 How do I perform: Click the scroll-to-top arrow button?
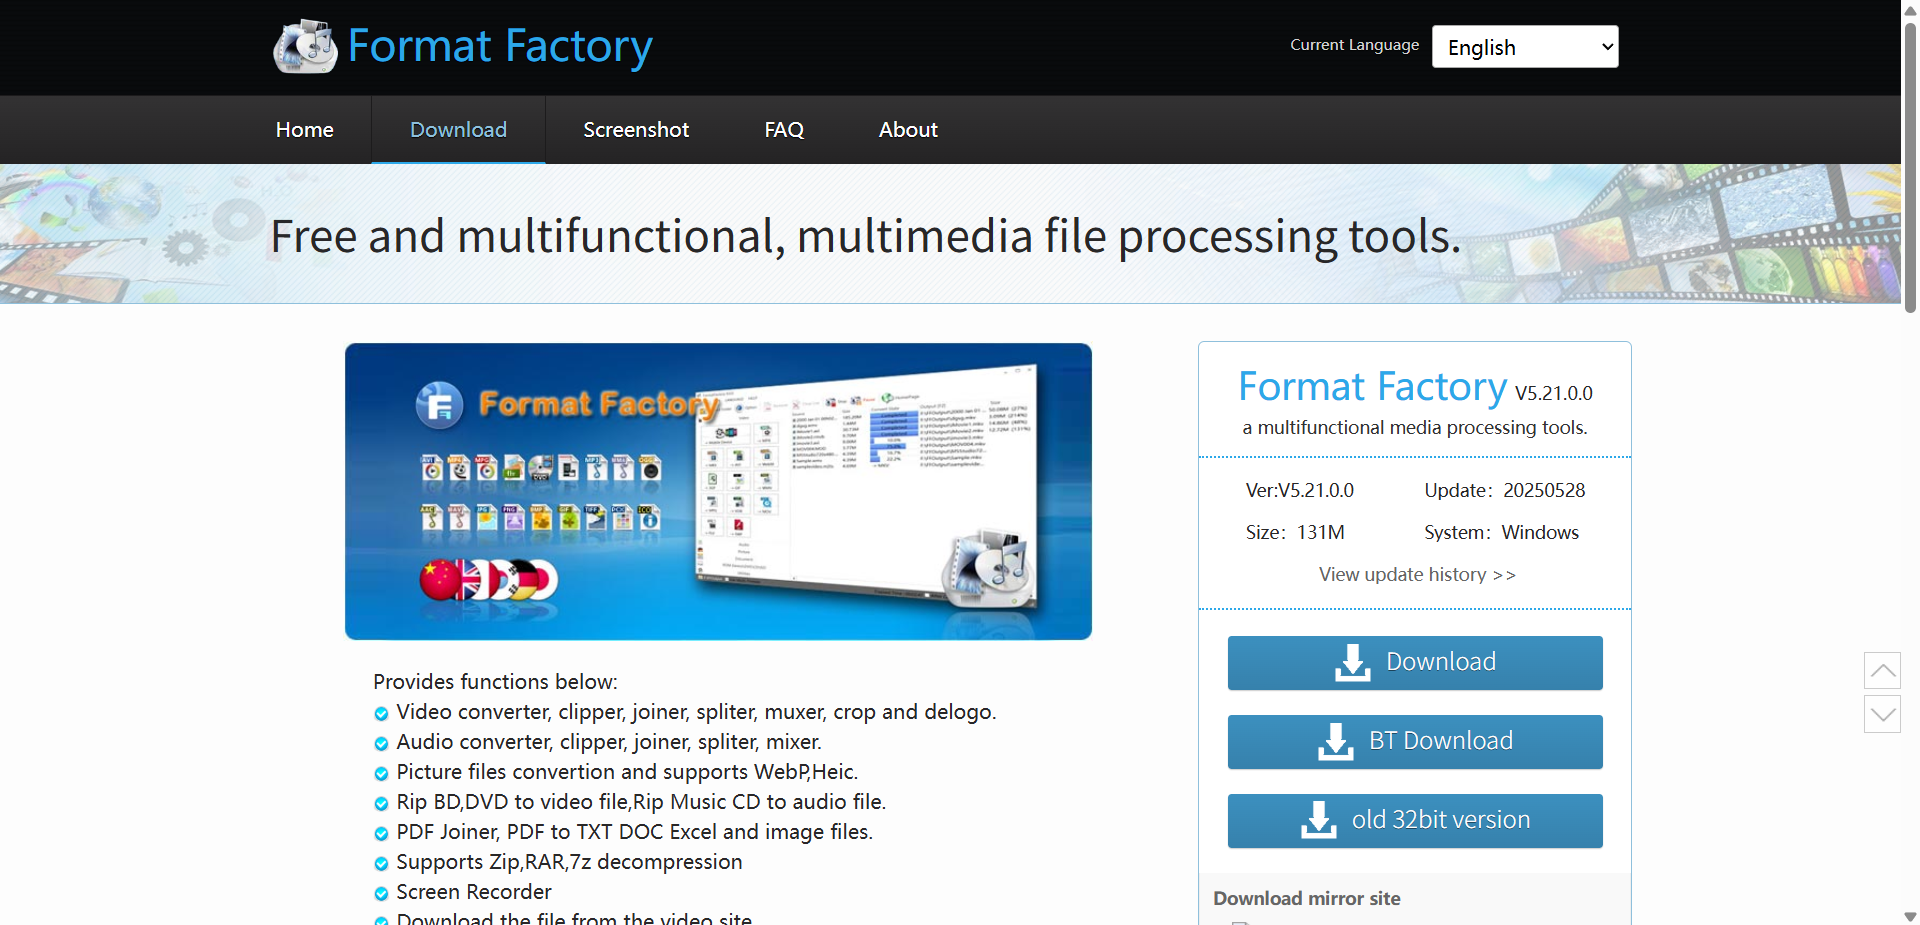[1882, 670]
